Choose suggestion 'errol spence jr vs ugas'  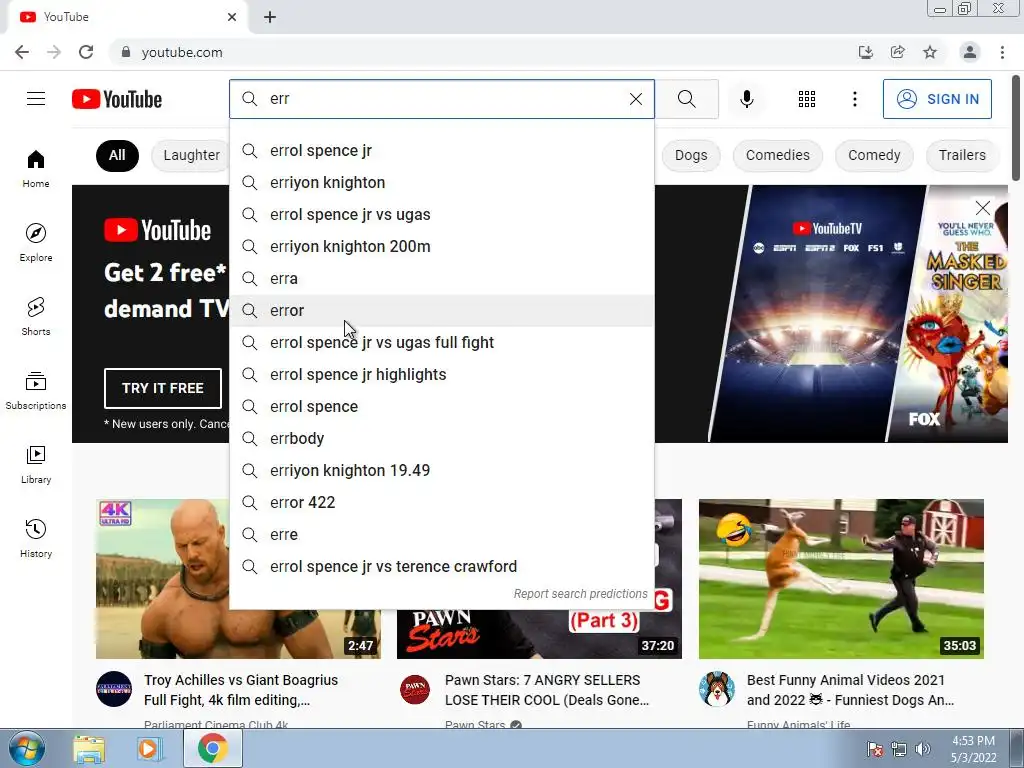click(441, 214)
